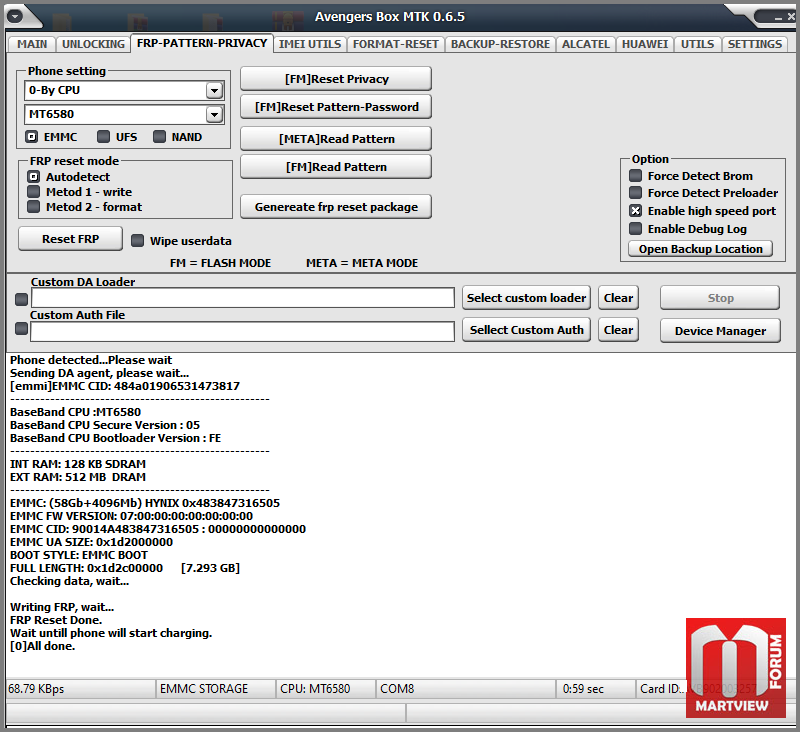The height and width of the screenshot is (732, 800).
Task: Click Sellect Custom Auth button
Action: [526, 330]
